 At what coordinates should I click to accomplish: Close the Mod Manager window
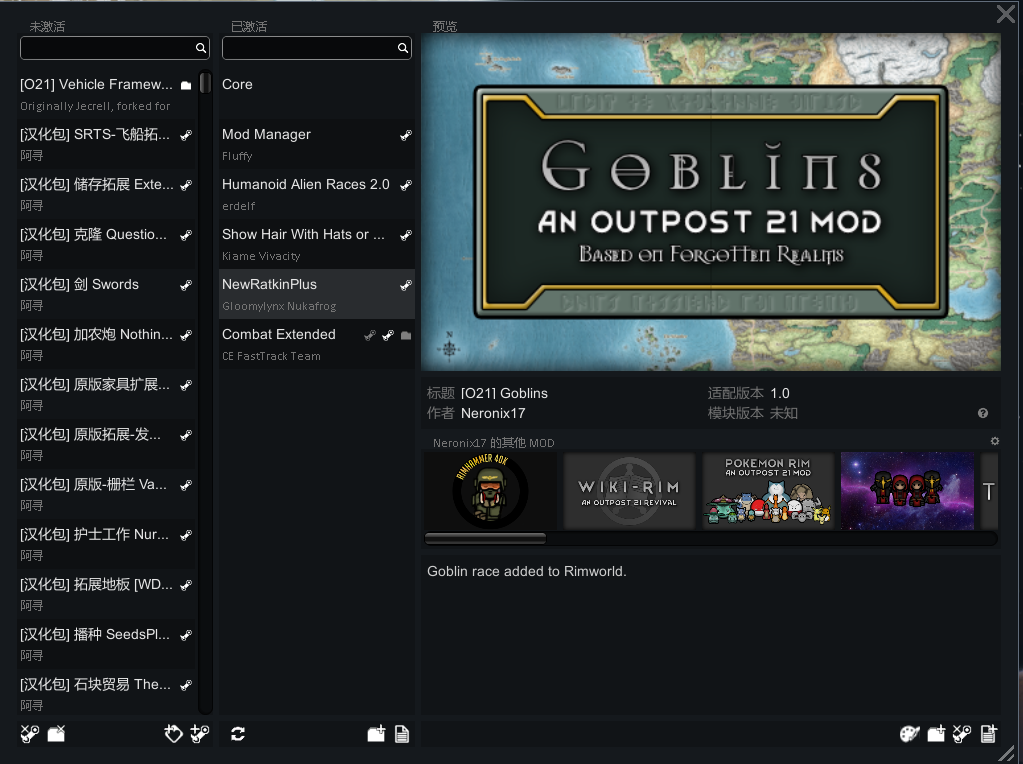tap(1005, 14)
